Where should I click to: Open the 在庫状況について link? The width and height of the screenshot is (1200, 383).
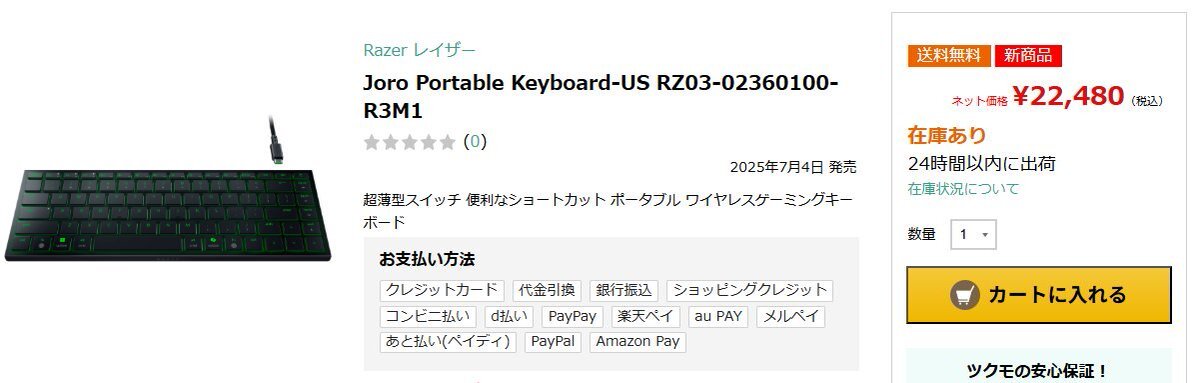pos(963,189)
